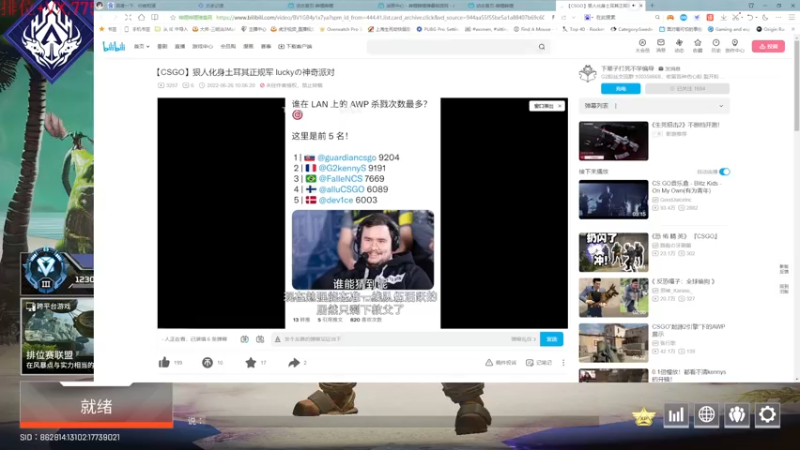
Task: Click 《反恐喵子: 全球偷狗》 title link
Action: coord(683,281)
